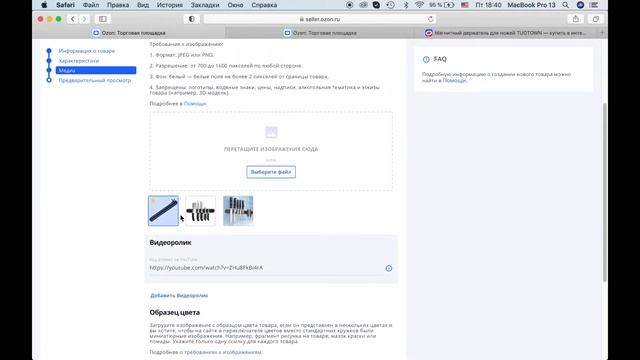Click the battery status icon
Viewport: 640px width, 360px height.
[449, 5]
